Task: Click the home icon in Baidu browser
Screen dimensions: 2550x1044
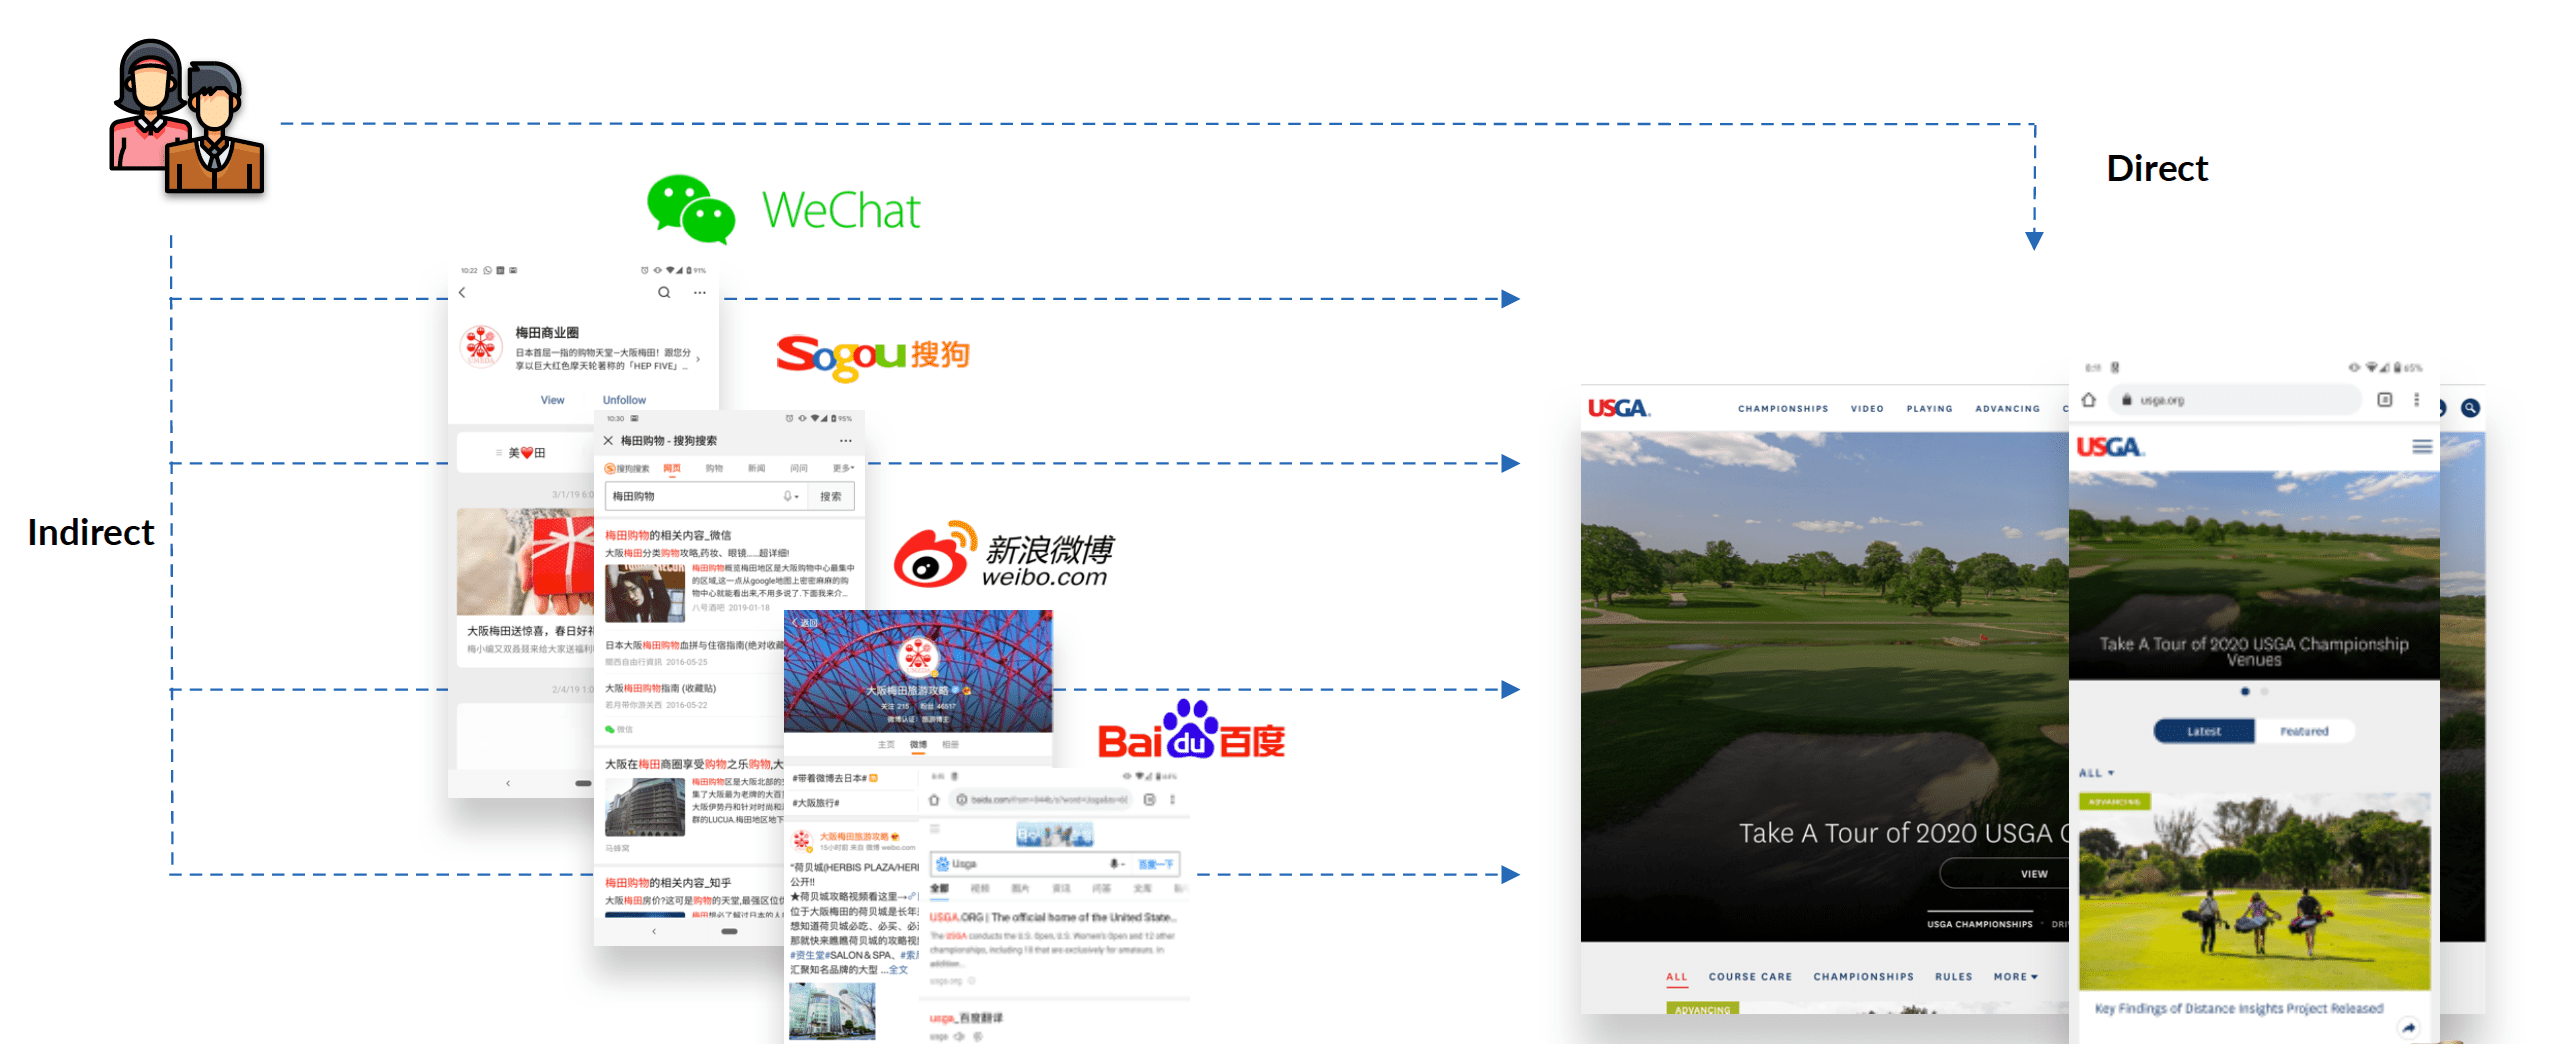Action: point(934,800)
